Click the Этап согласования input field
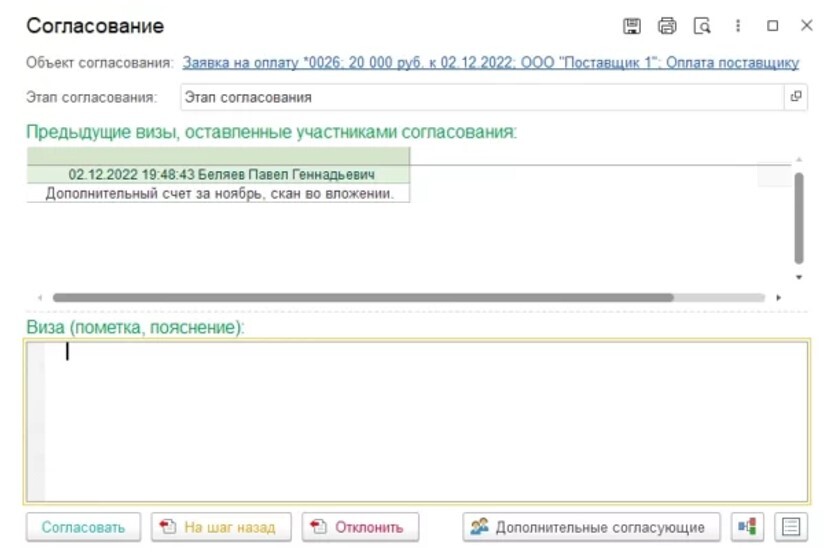This screenshot has height=553, width=835. point(480,97)
